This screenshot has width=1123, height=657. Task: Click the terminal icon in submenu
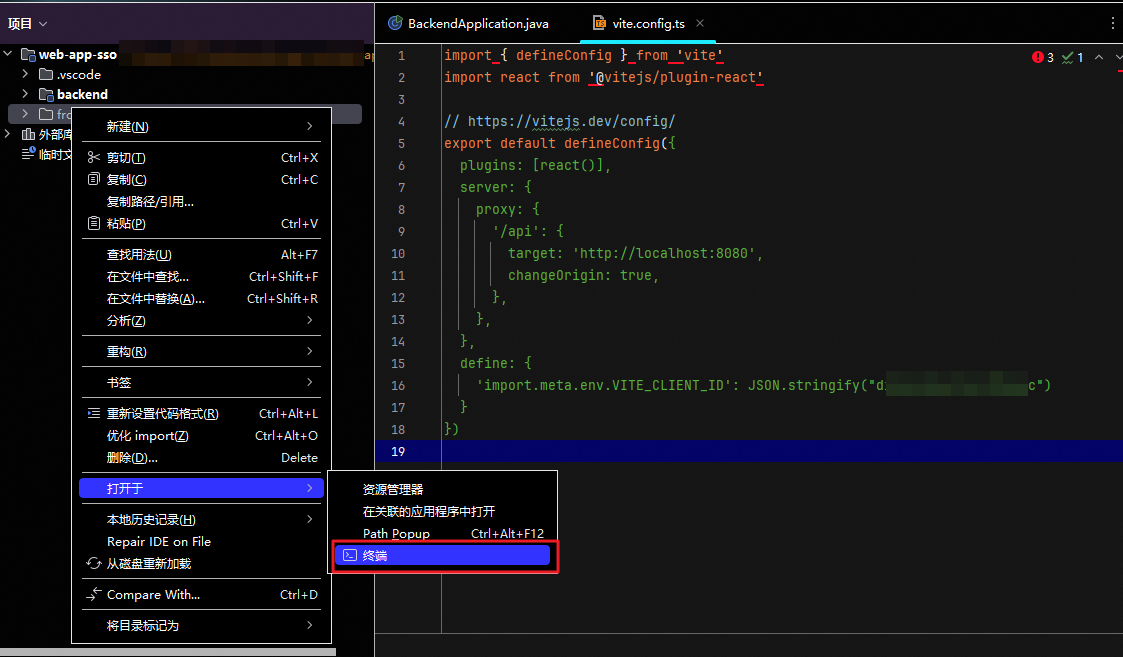click(x=350, y=555)
